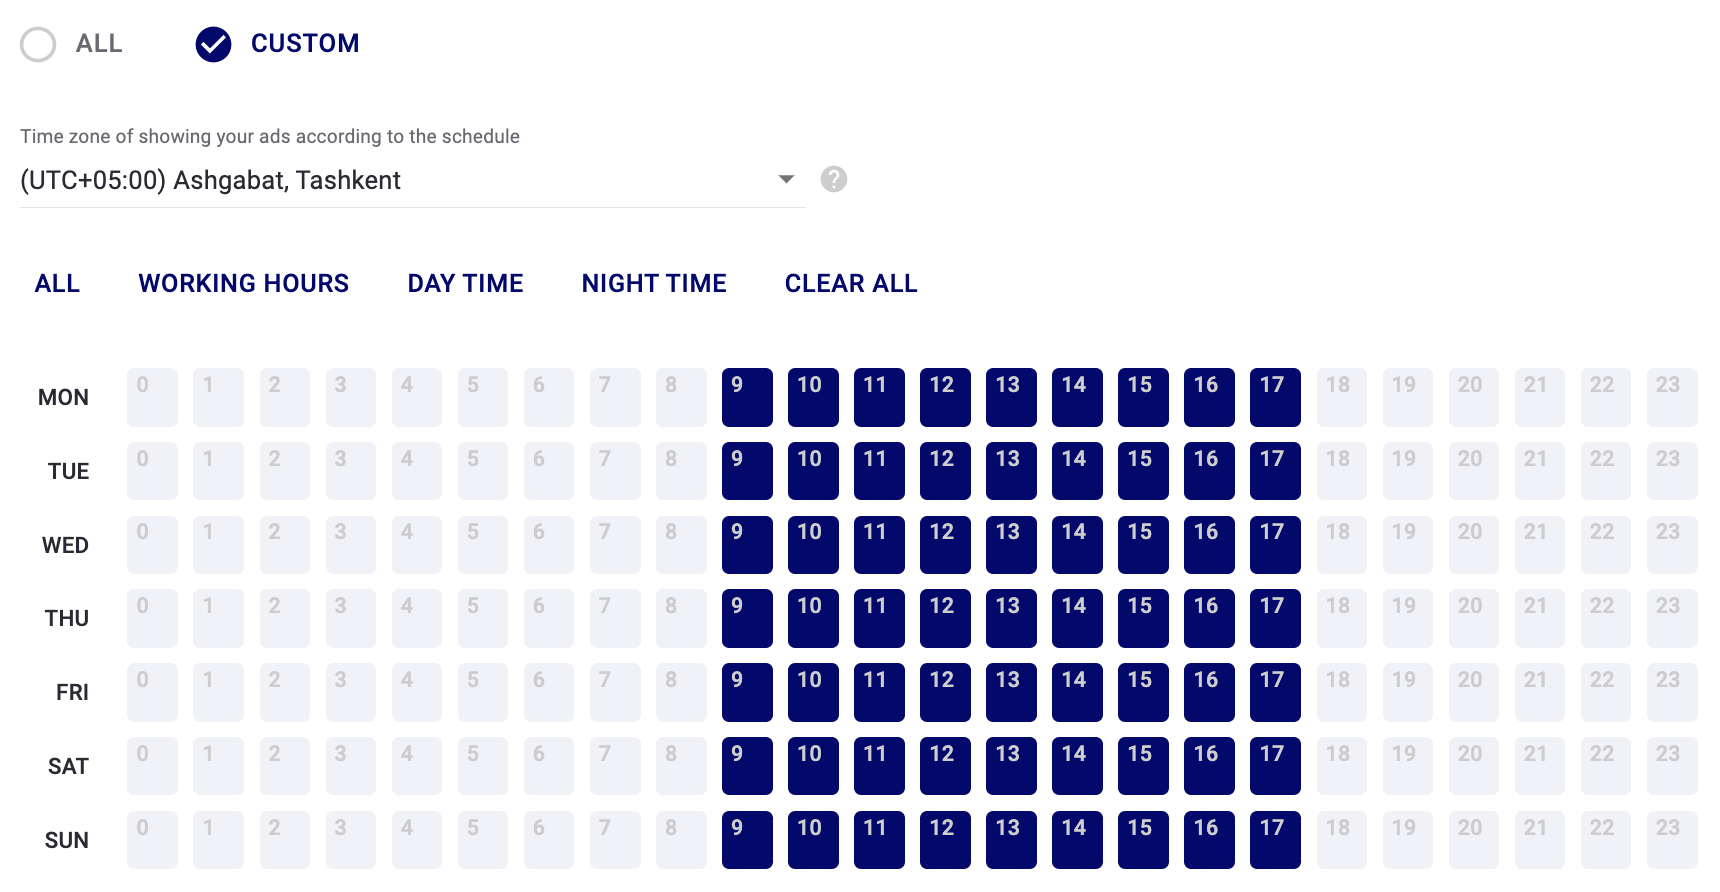
Task: Open the time zone dropdown arrow
Action: click(x=787, y=179)
